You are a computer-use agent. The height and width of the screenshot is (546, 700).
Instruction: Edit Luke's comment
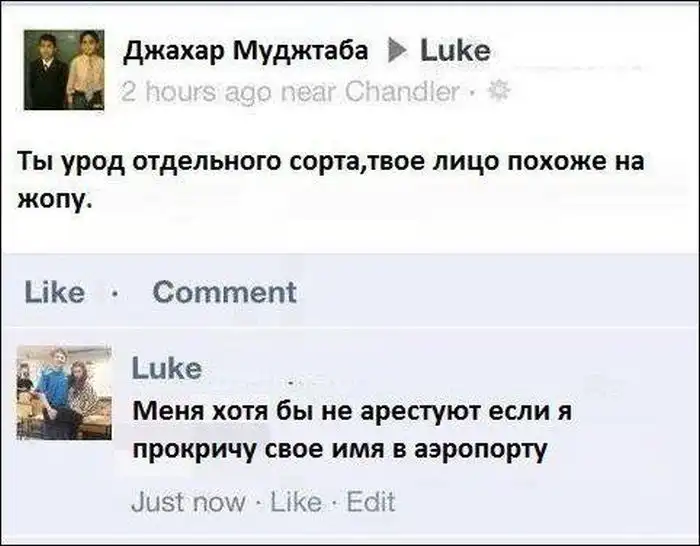tap(371, 502)
